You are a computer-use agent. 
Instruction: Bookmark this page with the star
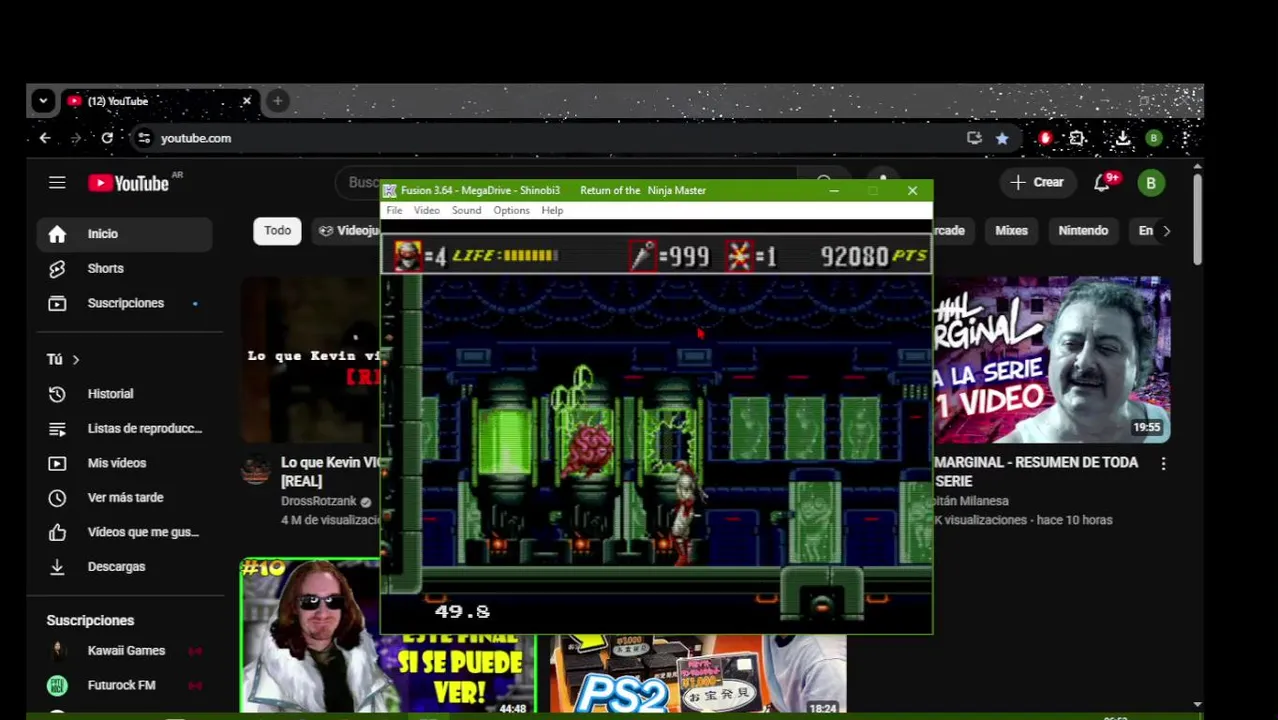click(x=1002, y=138)
